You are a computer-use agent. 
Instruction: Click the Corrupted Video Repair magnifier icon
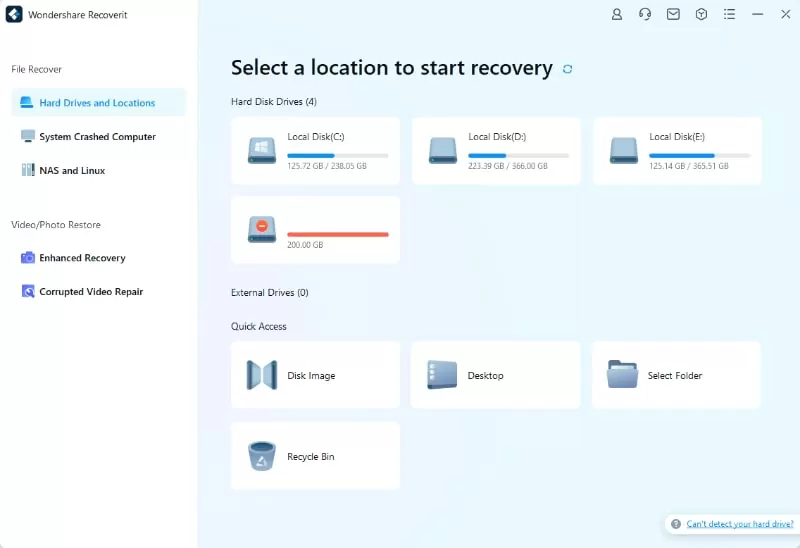(28, 291)
